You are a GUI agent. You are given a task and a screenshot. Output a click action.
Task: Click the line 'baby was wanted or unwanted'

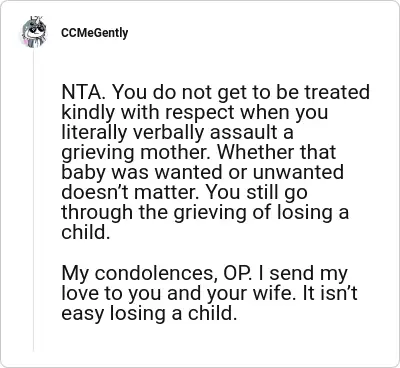[x=202, y=172]
